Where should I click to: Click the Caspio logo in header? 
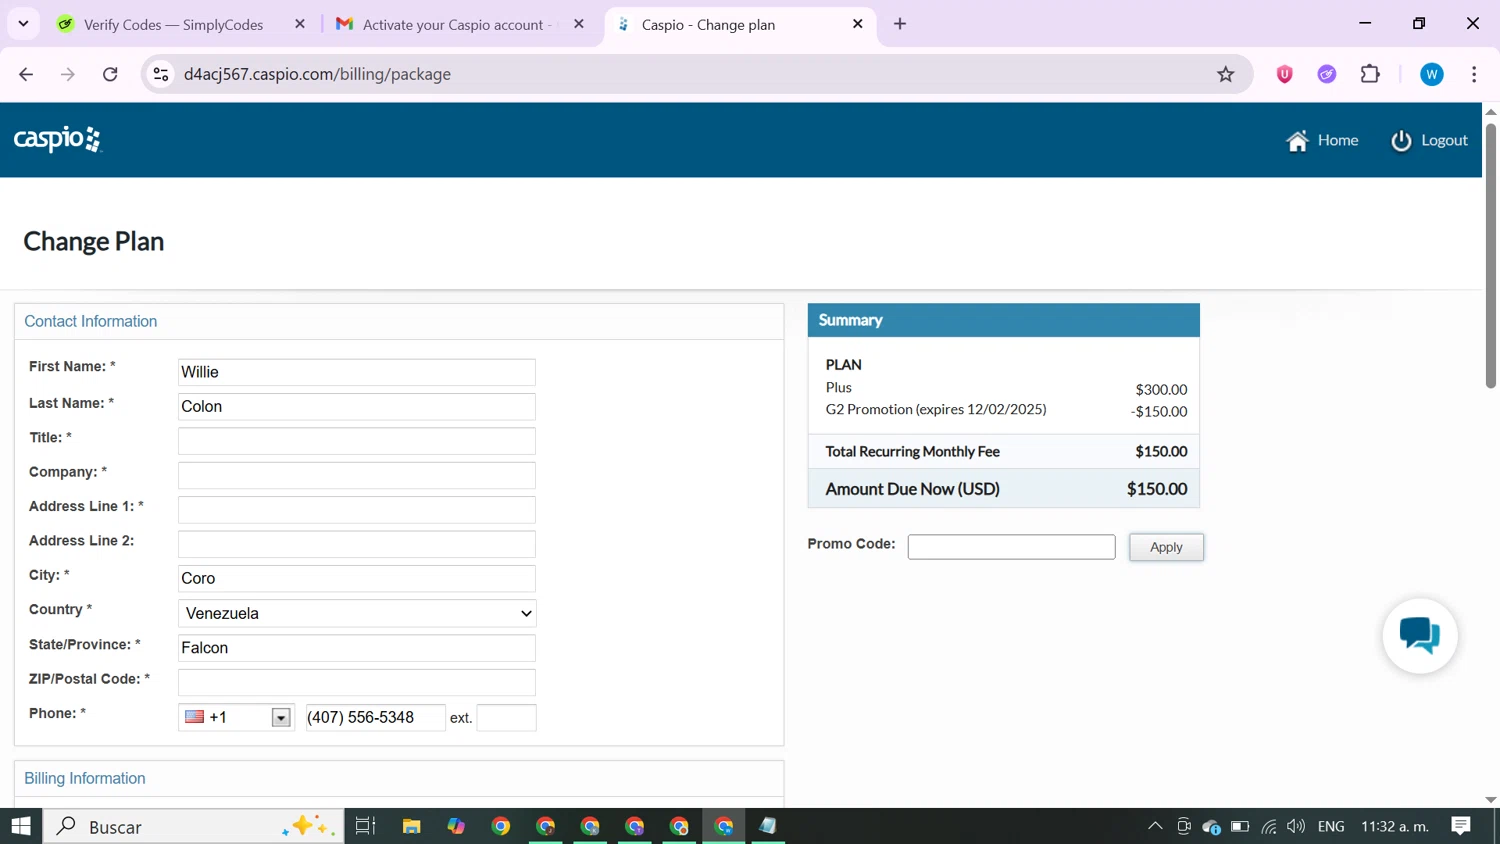tap(58, 139)
